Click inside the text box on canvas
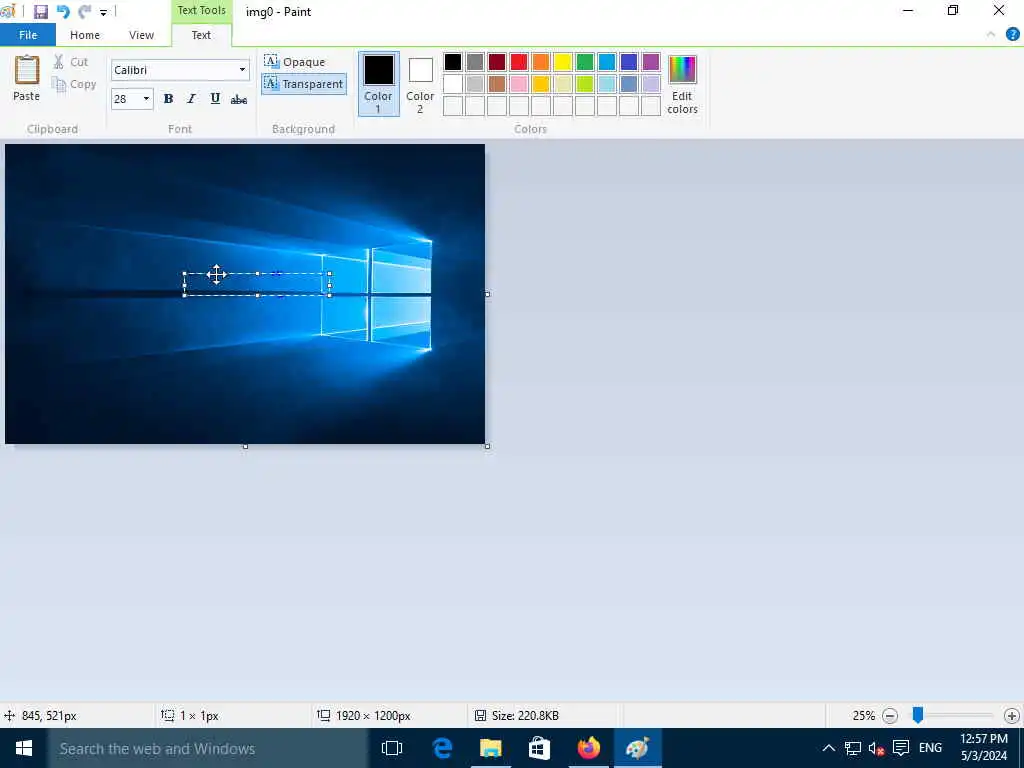This screenshot has height=768, width=1024. [257, 284]
